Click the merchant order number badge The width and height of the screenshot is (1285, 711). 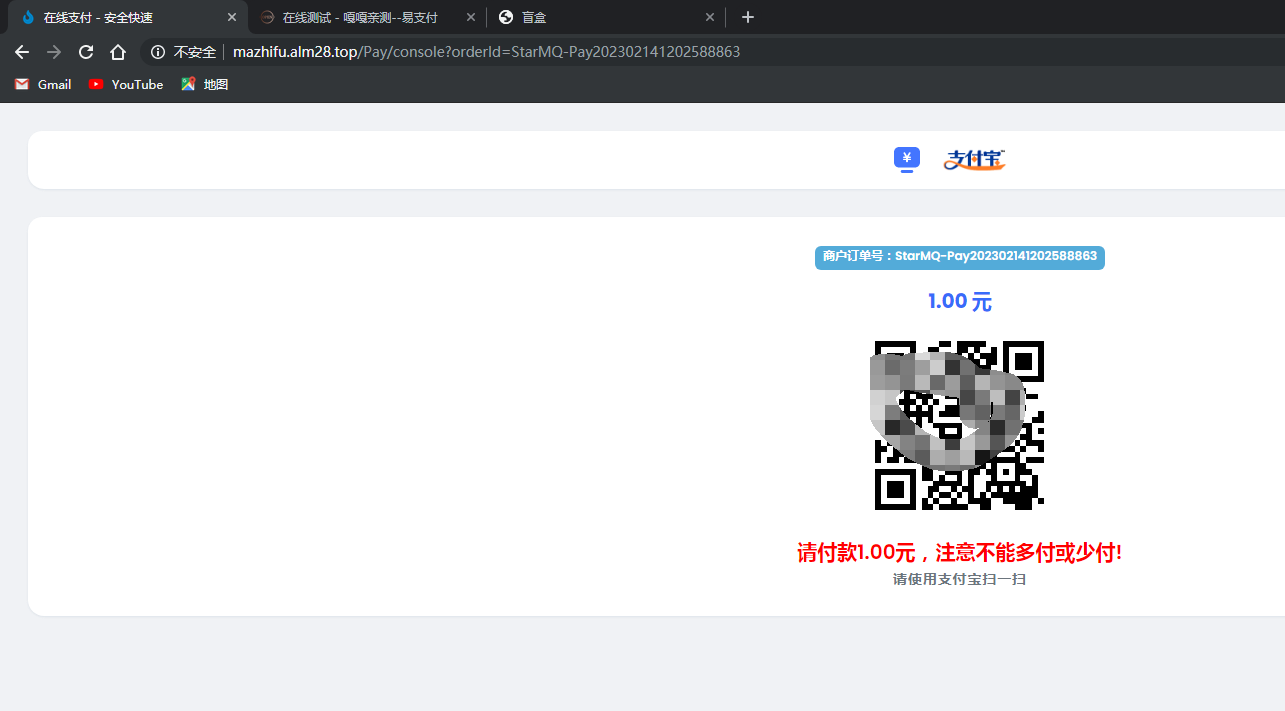point(959,257)
